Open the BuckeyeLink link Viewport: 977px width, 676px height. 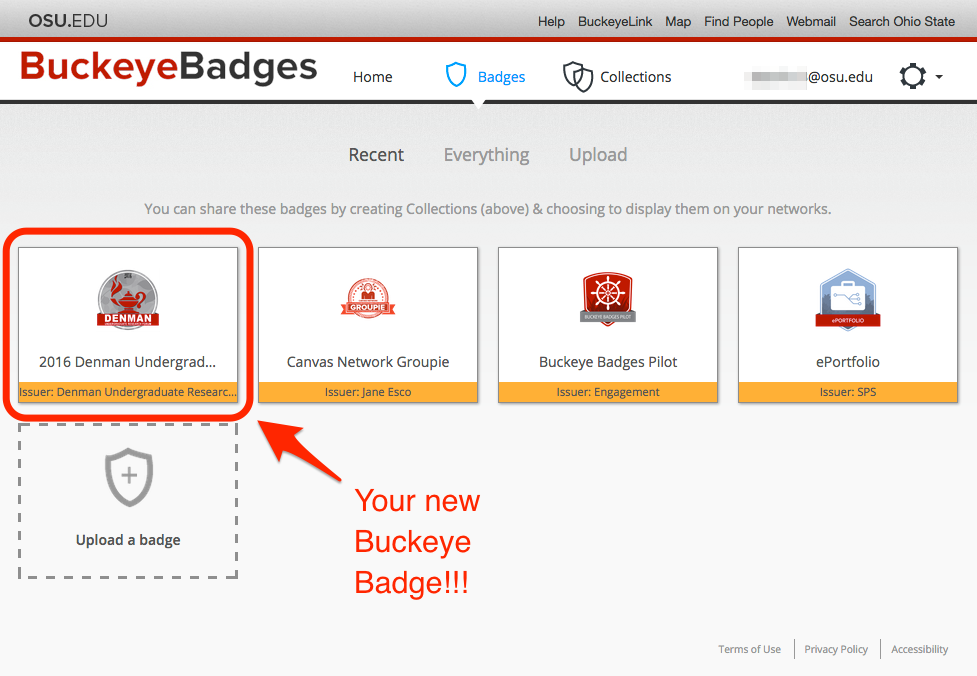click(615, 21)
